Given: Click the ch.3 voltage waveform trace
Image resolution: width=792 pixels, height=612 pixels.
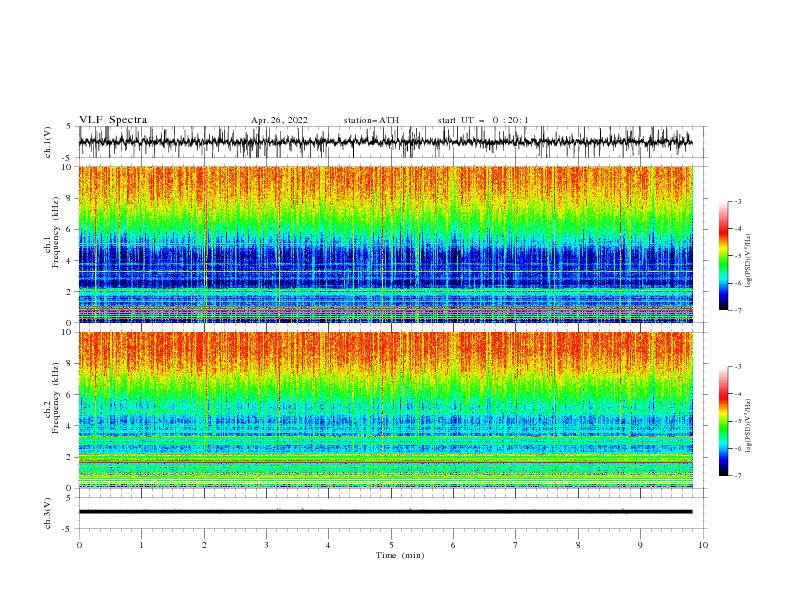Looking at the screenshot, I should coord(385,512).
